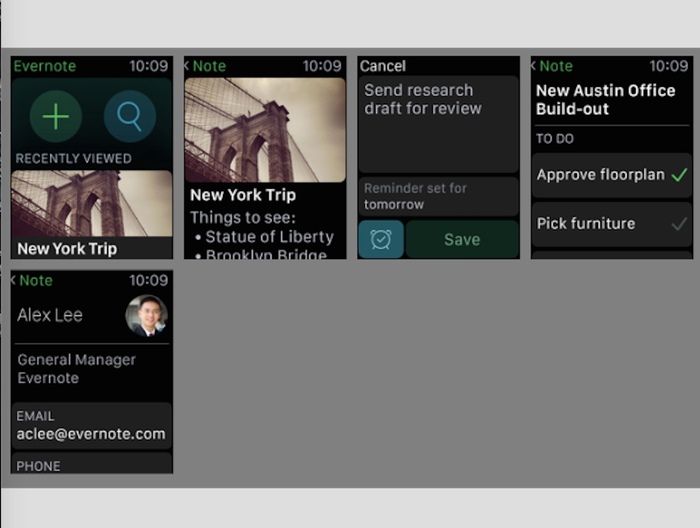Go back via Note chevron on Alex Lee card
The height and width of the screenshot is (528, 700).
coord(31,280)
